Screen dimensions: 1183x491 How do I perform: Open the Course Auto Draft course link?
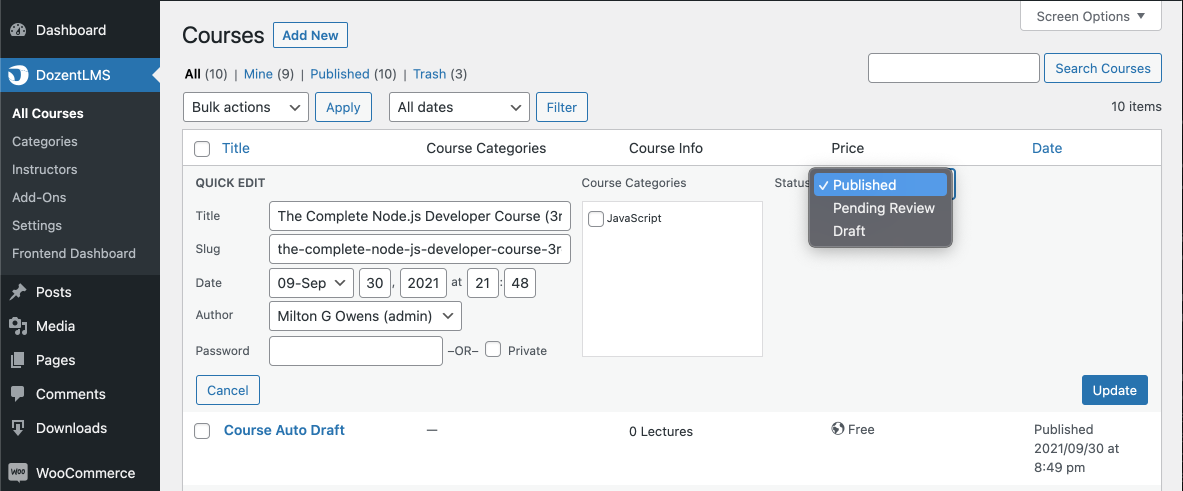(284, 430)
